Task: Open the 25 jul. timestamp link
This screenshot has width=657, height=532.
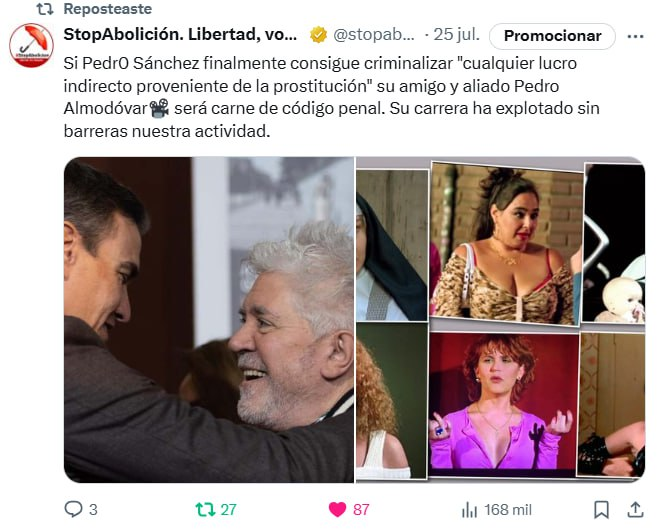Action: [x=456, y=35]
